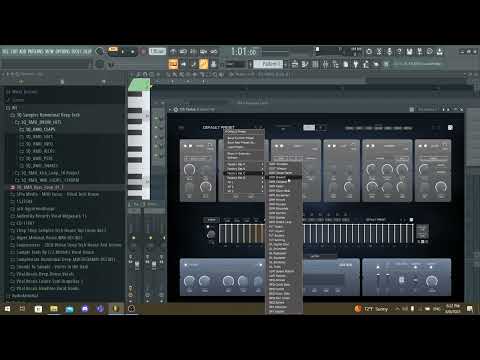Toggle recording countdown icon
The height and width of the screenshot is (360, 480).
coord(193,52)
